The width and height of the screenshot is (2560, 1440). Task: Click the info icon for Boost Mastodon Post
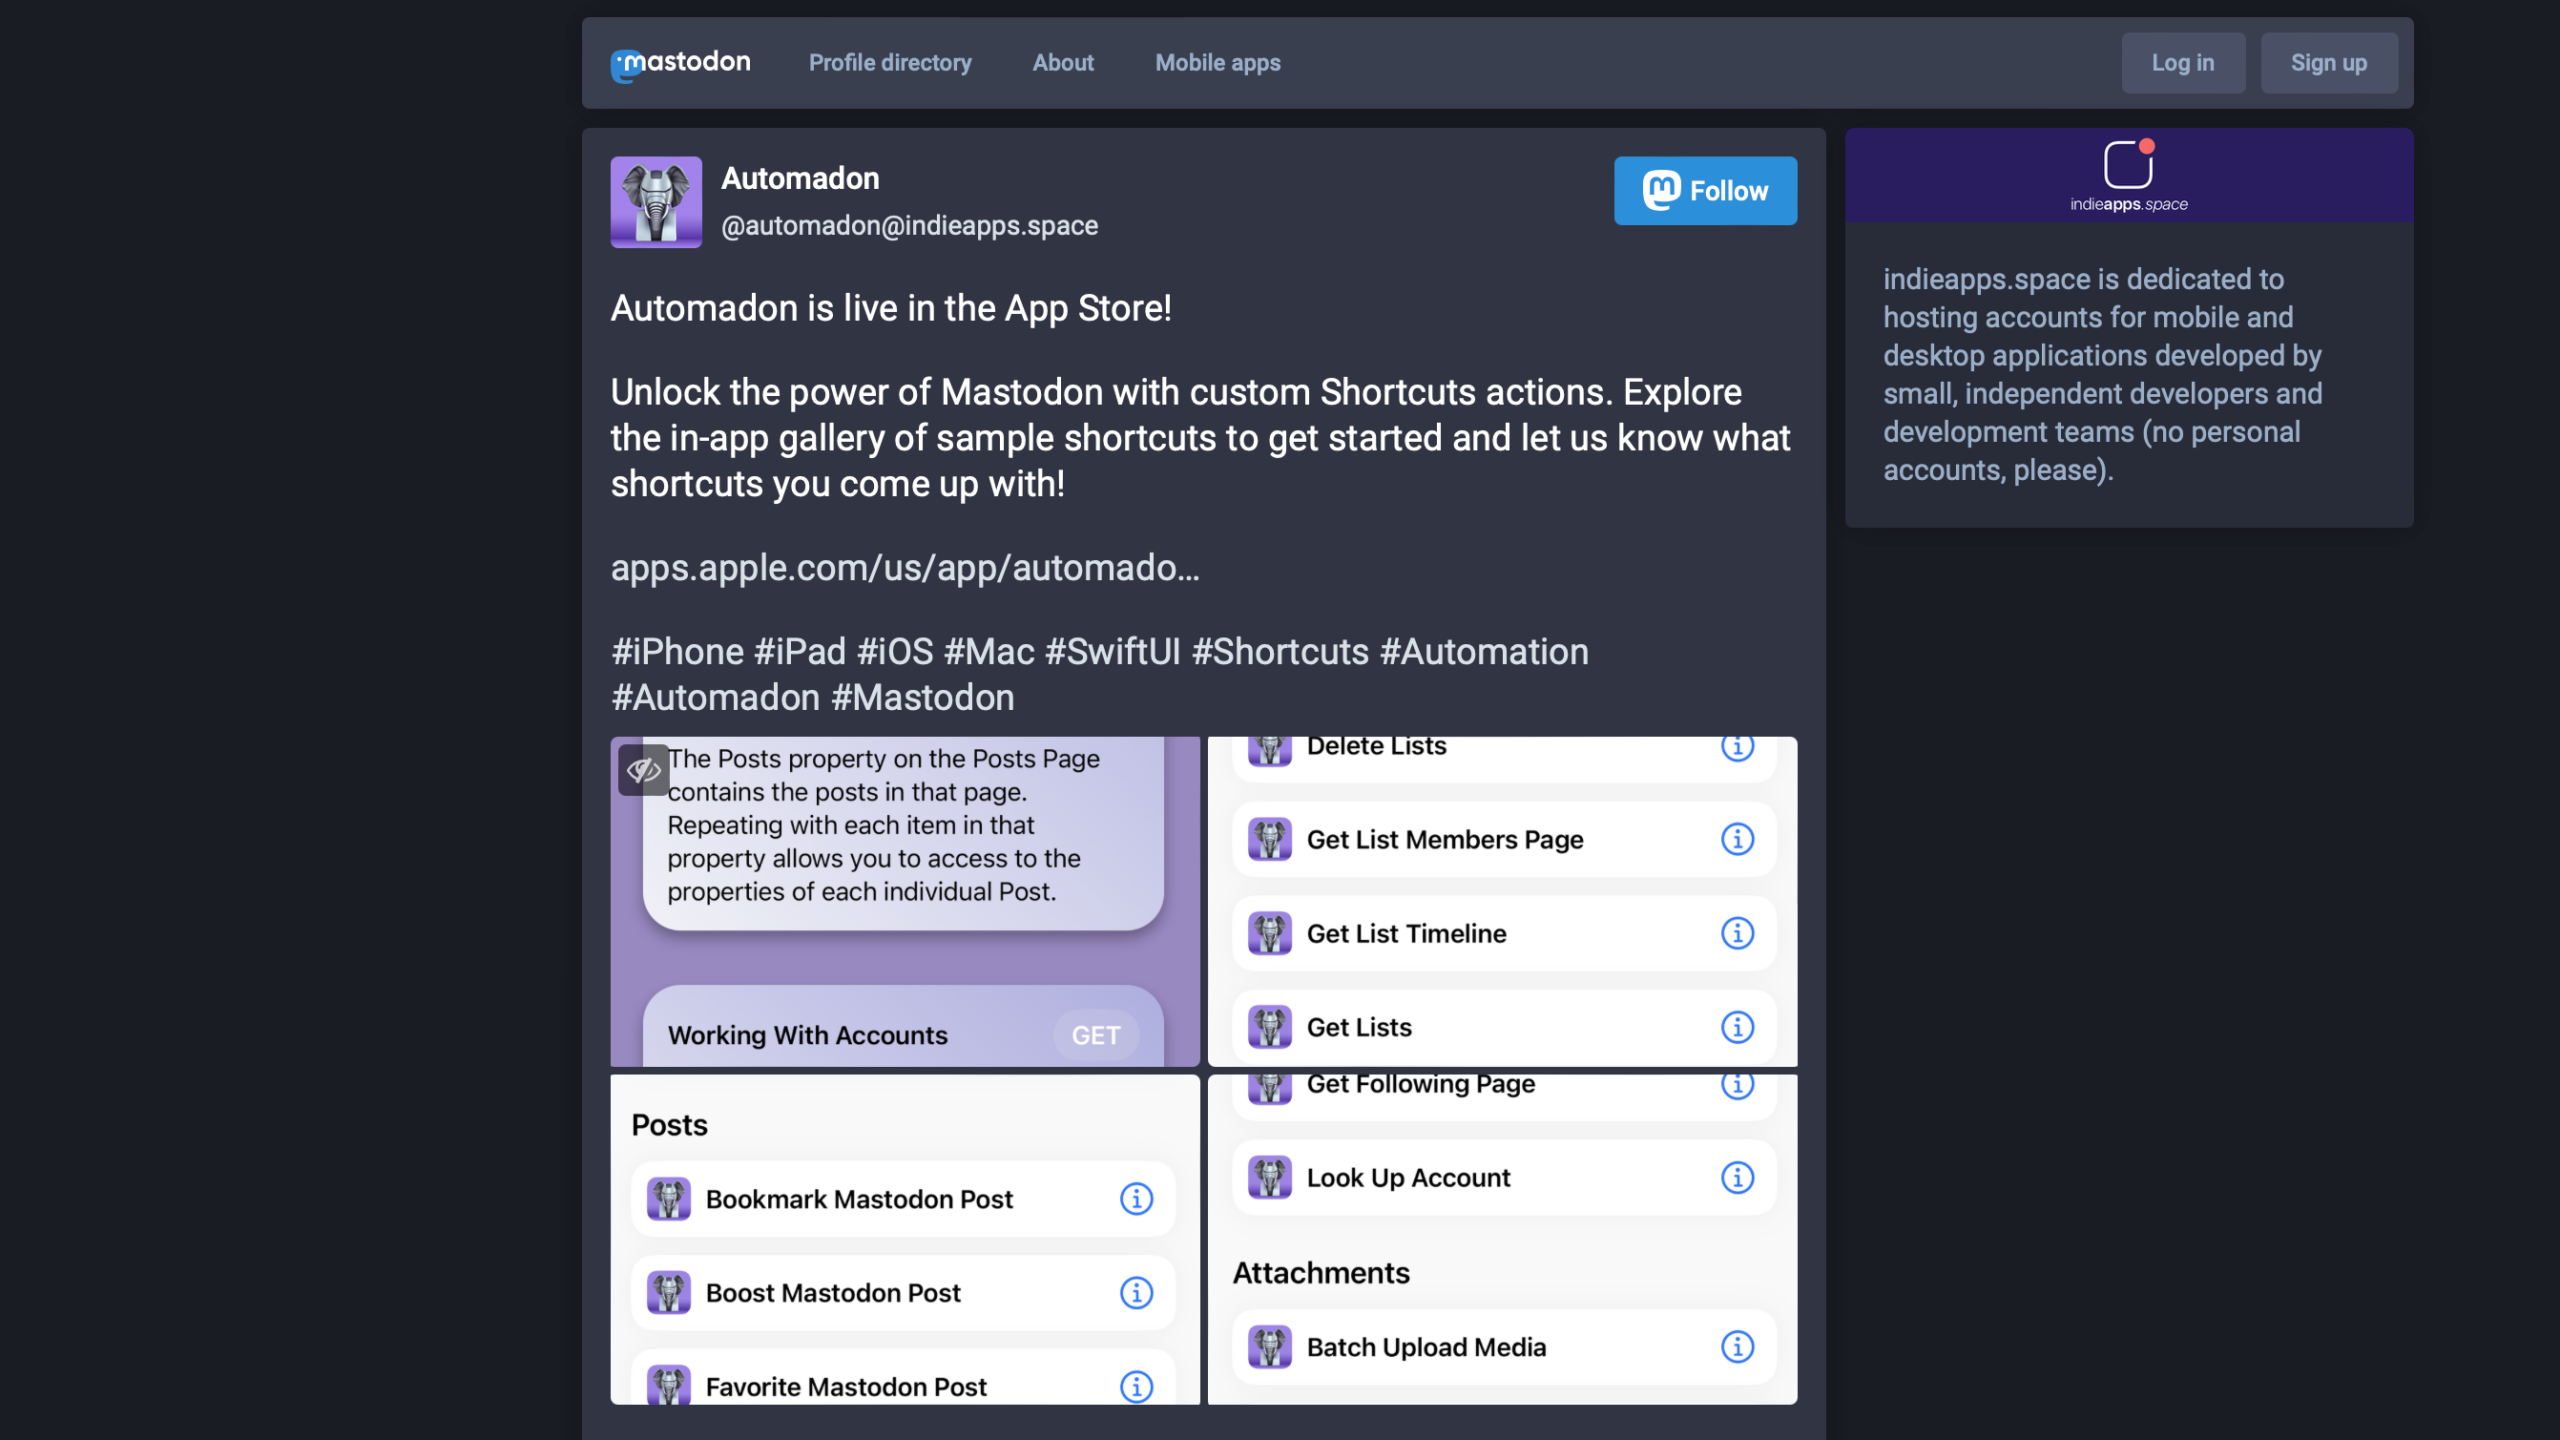click(x=1136, y=1293)
